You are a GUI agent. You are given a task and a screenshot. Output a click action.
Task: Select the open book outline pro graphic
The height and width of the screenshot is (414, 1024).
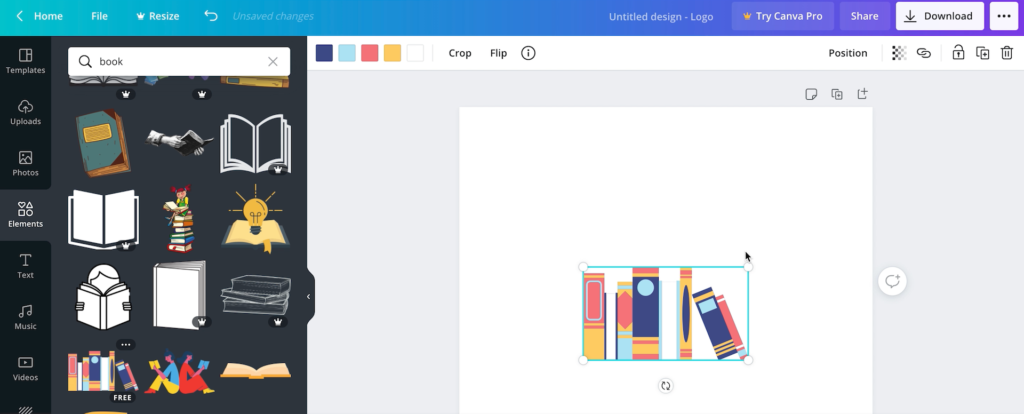(255, 144)
